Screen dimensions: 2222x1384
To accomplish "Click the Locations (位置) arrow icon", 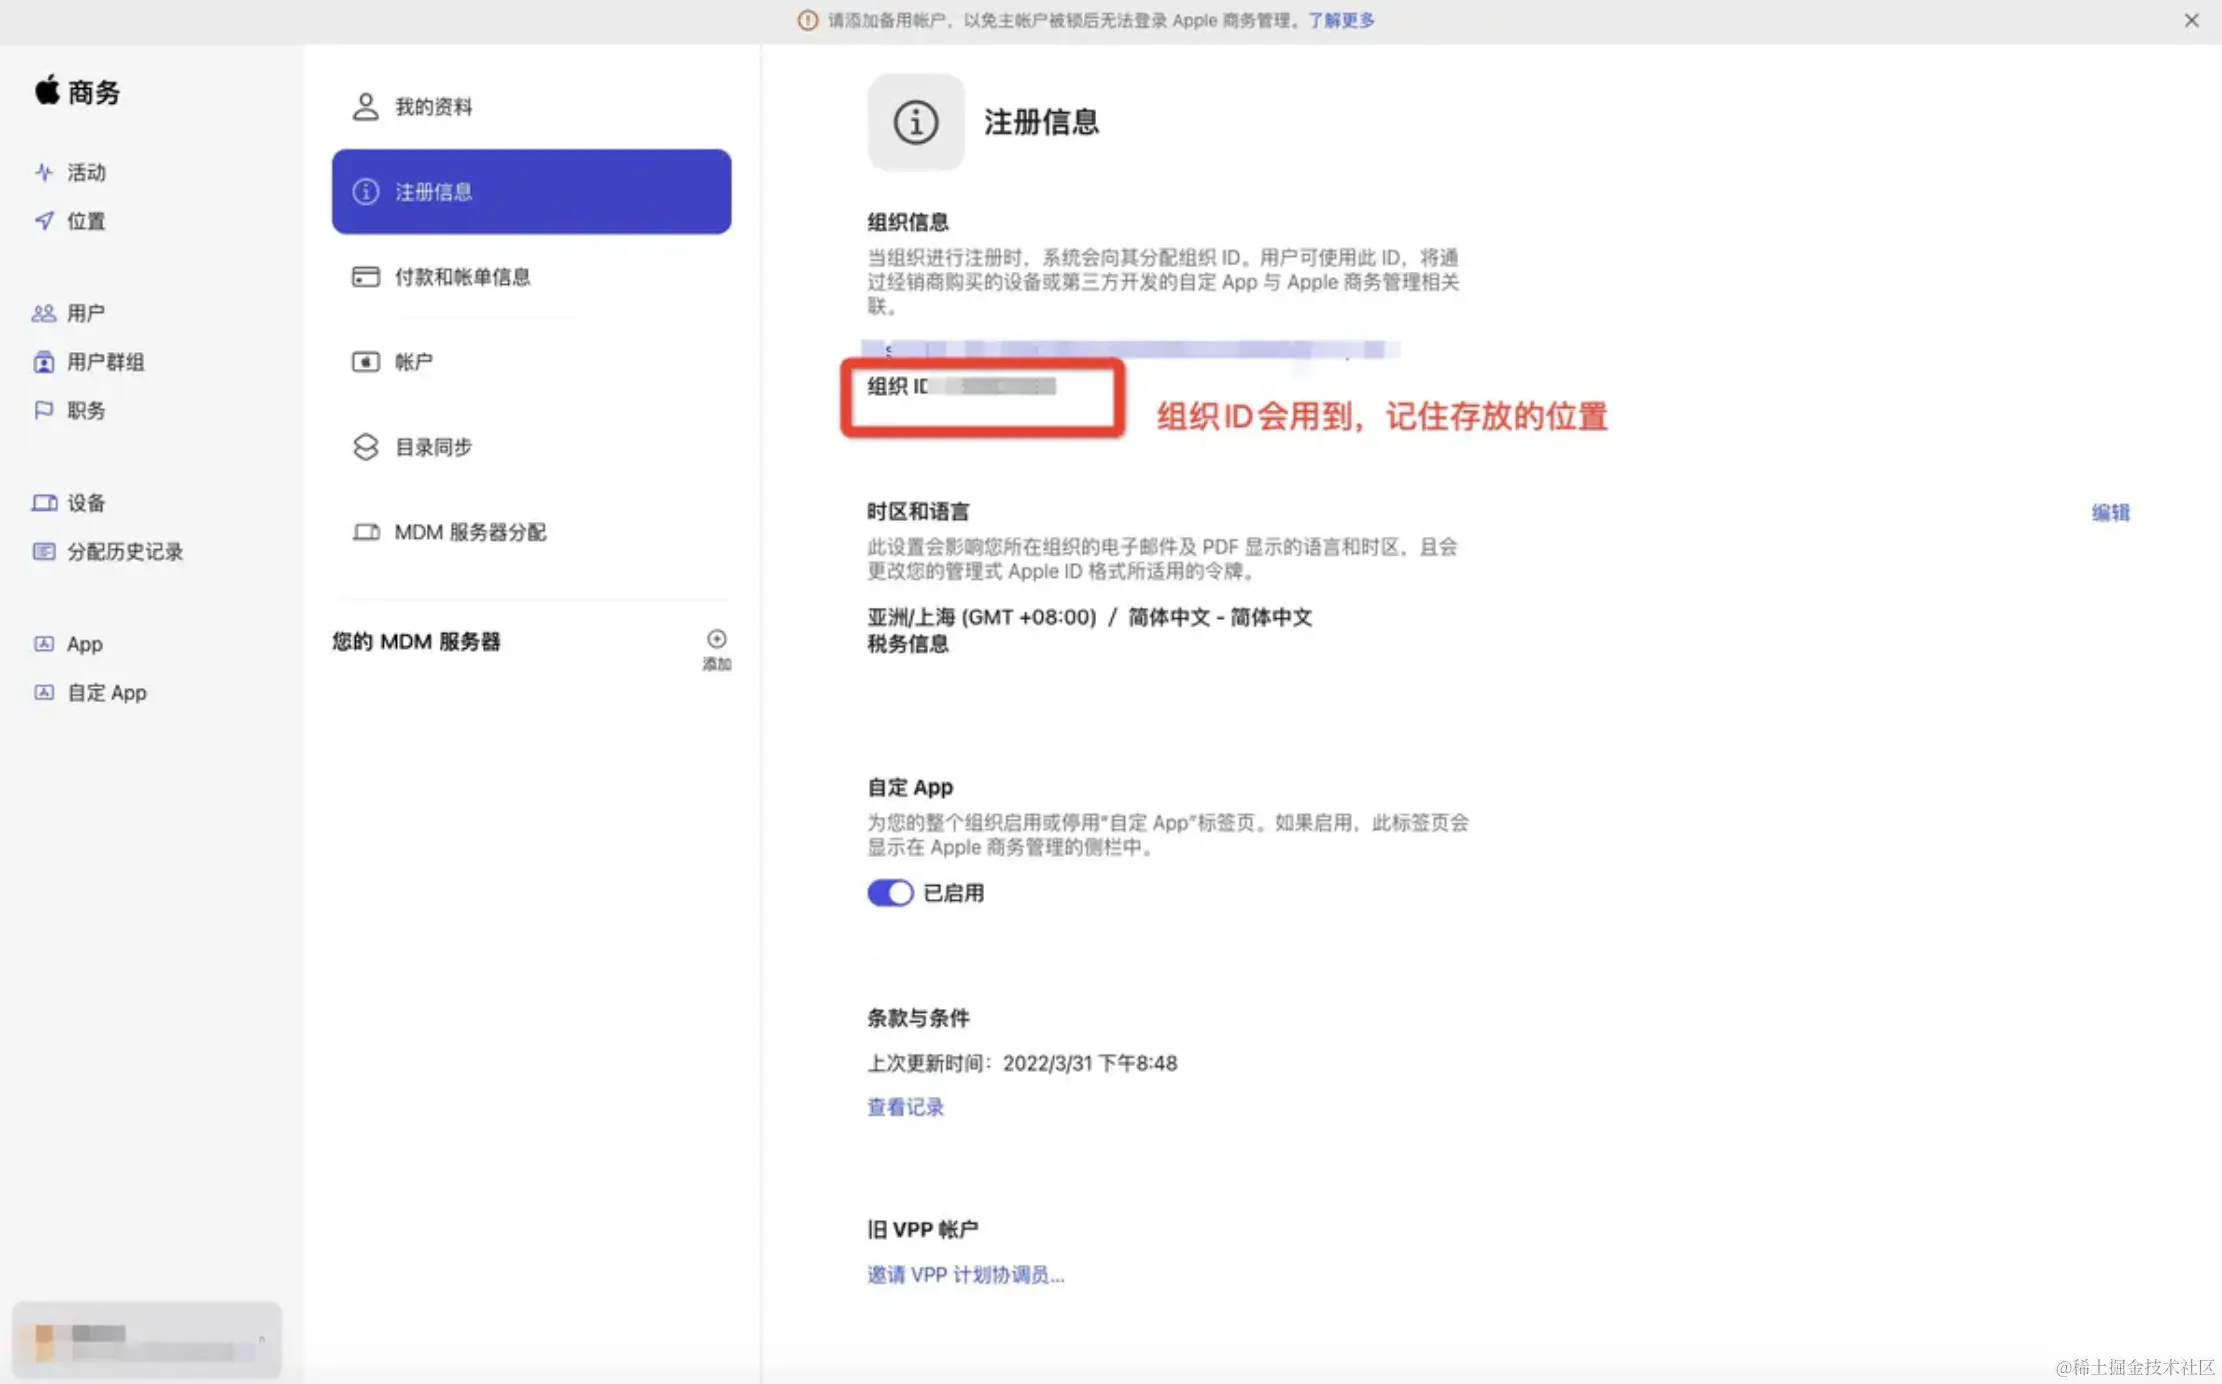I will tap(43, 221).
